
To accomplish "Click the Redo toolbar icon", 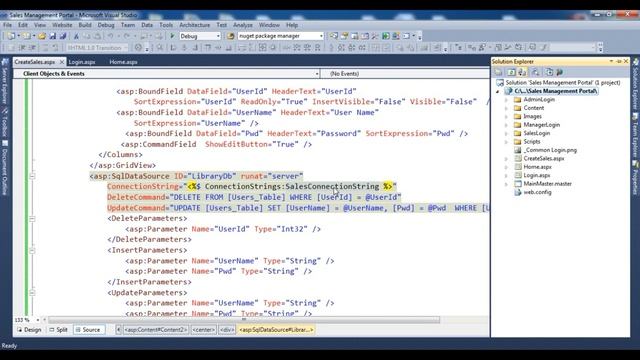I will click(127, 36).
